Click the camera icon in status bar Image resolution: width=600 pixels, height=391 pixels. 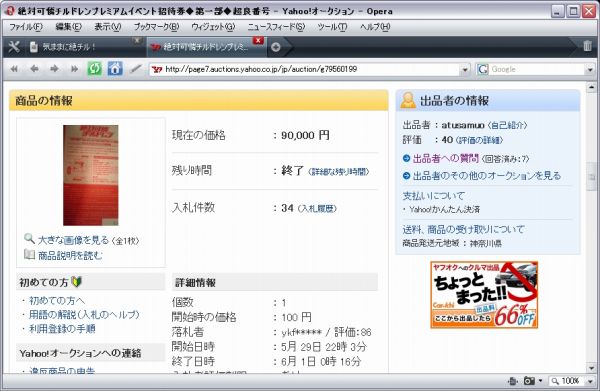(x=529, y=381)
